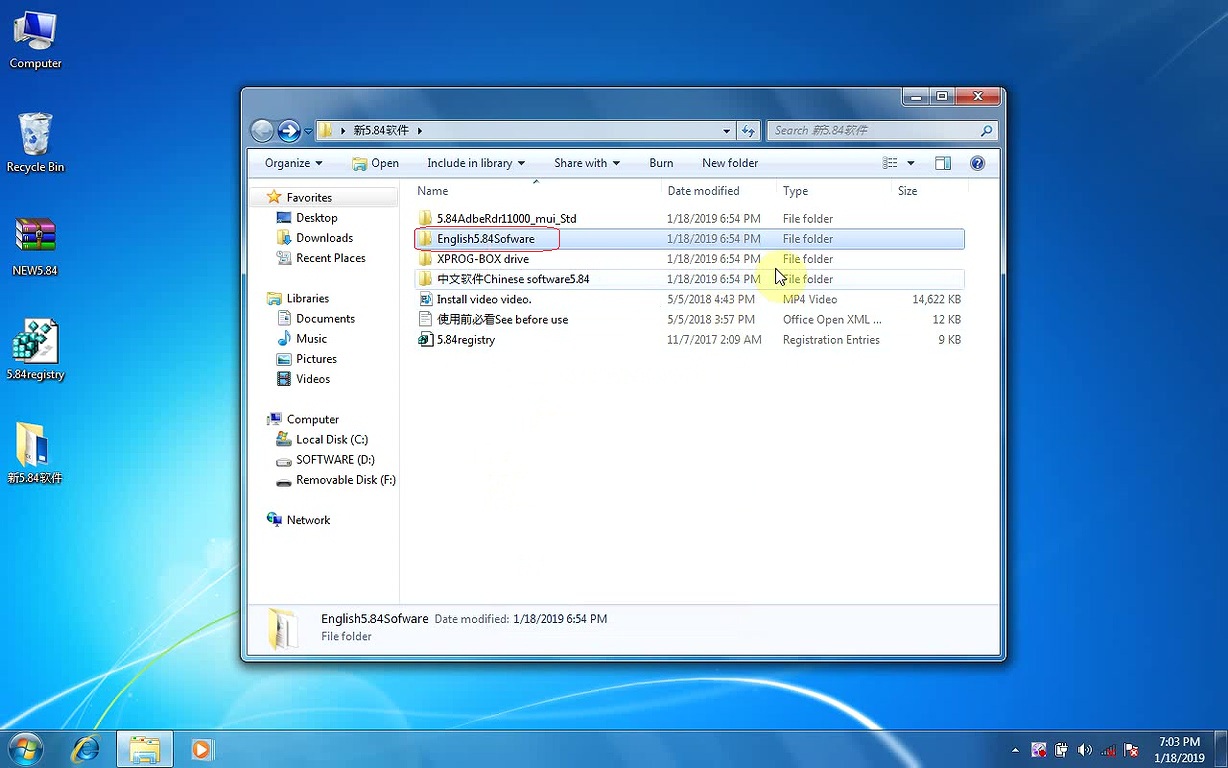
Task: Open the recent pages dropdown beside Forward
Action: point(307,131)
